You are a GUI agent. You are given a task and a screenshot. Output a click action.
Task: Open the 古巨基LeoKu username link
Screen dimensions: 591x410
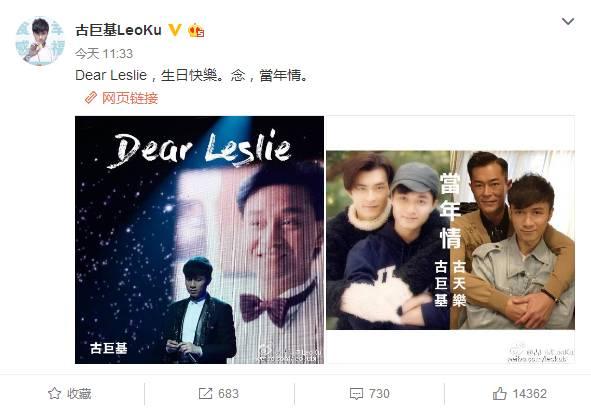pos(118,30)
